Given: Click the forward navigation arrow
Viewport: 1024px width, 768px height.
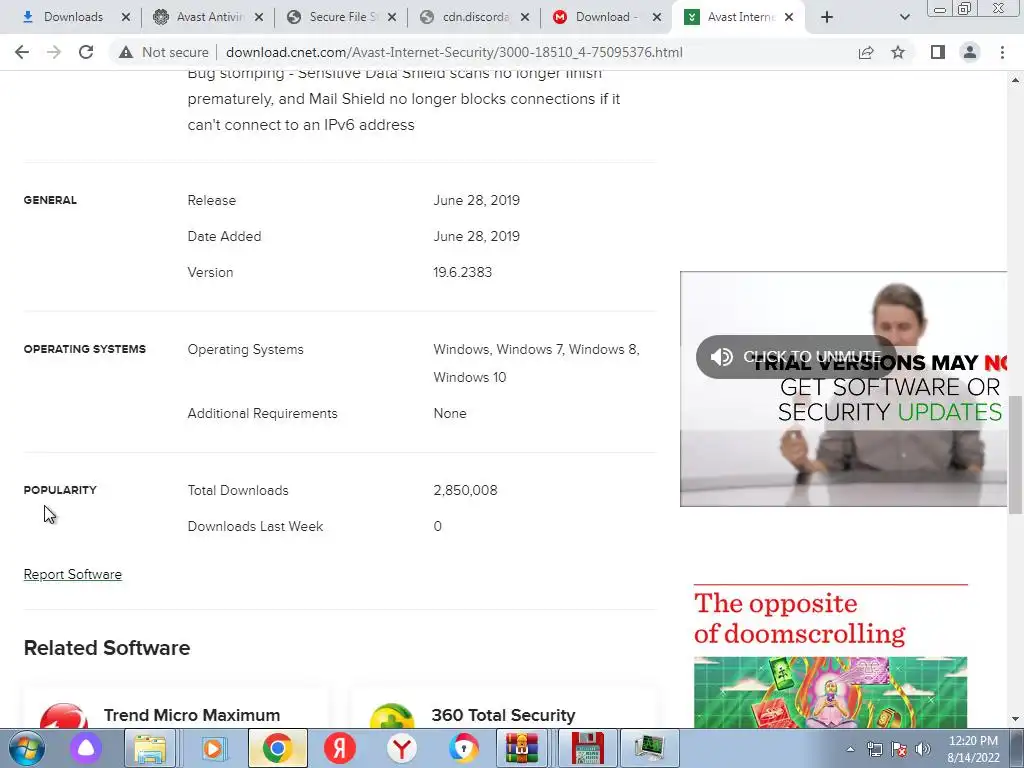Looking at the screenshot, I should click(x=54, y=52).
